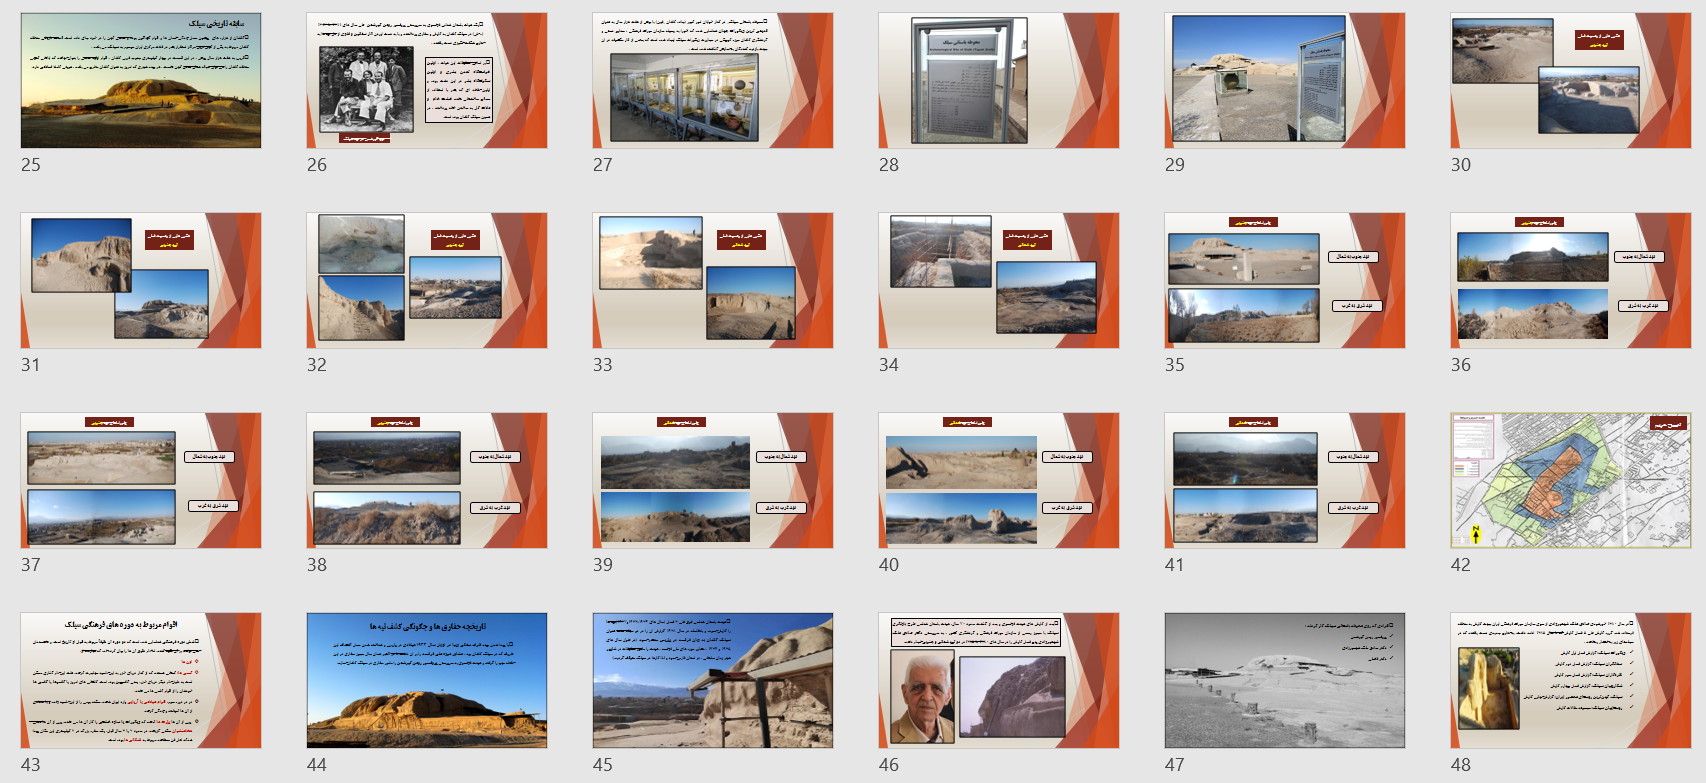Select slide 40 thumbnail
Screen dimensions: 1706x783
[x=999, y=481]
